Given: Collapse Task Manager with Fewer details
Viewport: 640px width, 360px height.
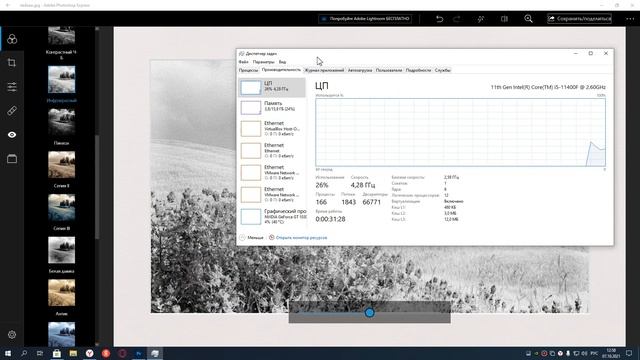Looking at the screenshot, I should [x=251, y=238].
